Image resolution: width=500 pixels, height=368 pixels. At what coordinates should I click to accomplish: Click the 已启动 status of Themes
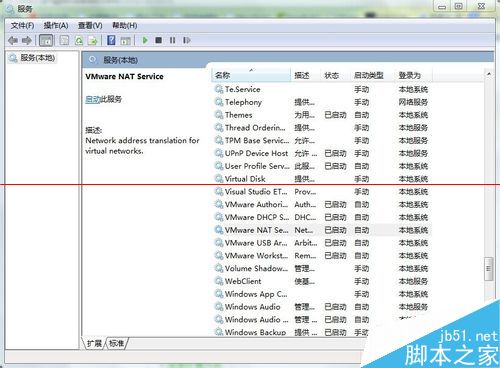click(x=335, y=115)
